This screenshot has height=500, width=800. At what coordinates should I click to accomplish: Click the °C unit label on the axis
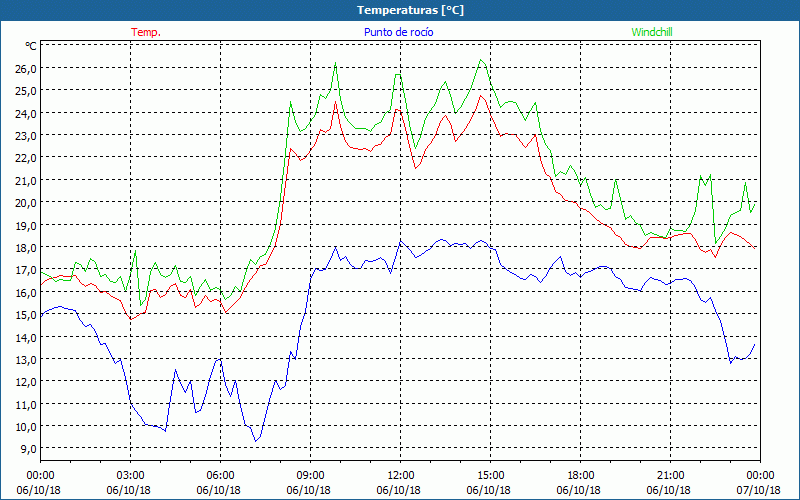[31, 46]
